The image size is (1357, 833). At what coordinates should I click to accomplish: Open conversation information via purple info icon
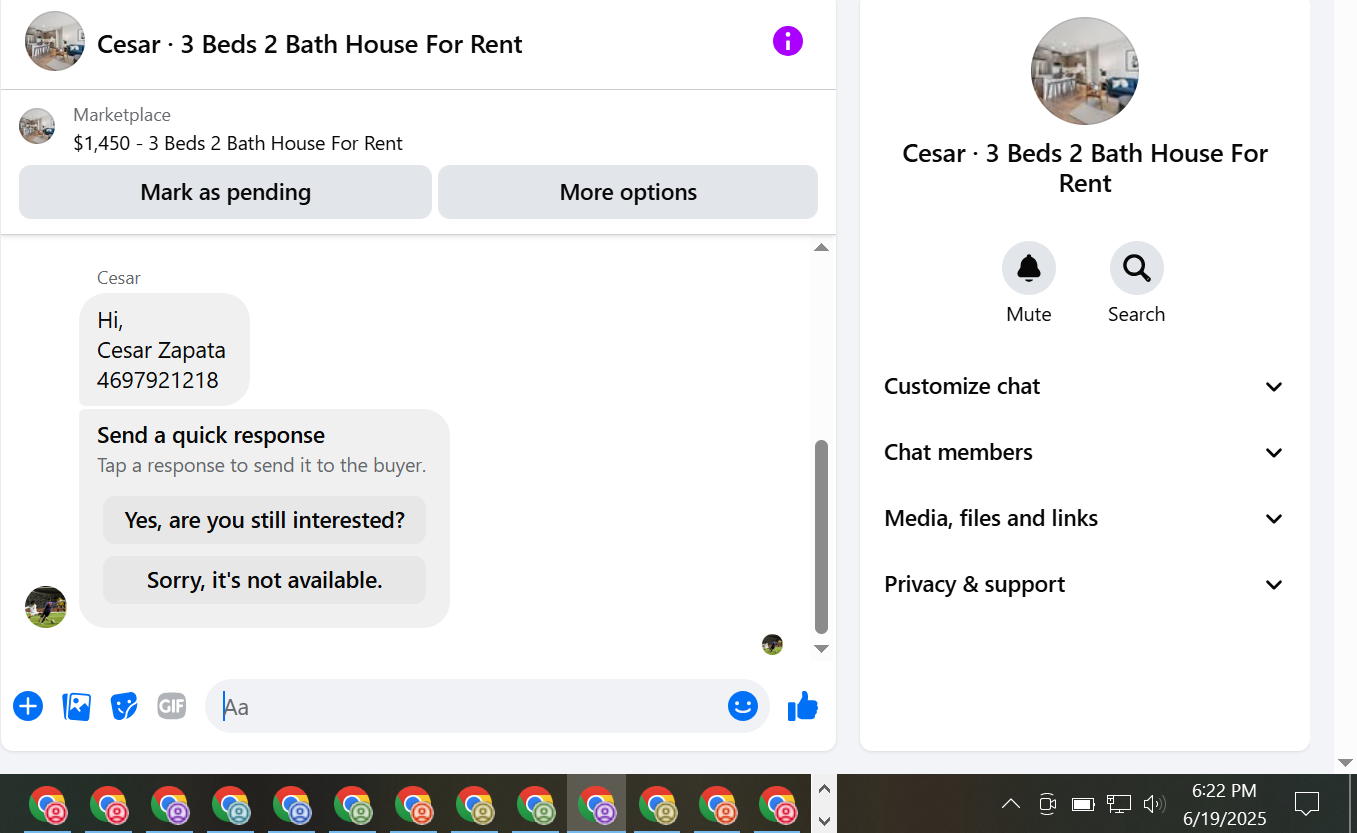(x=788, y=41)
